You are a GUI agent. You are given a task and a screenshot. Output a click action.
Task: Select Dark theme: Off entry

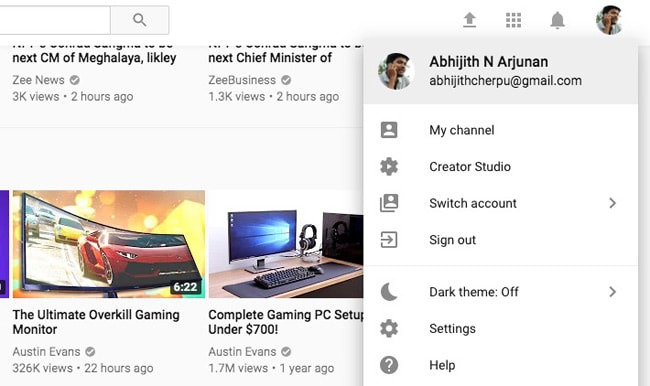501,292
